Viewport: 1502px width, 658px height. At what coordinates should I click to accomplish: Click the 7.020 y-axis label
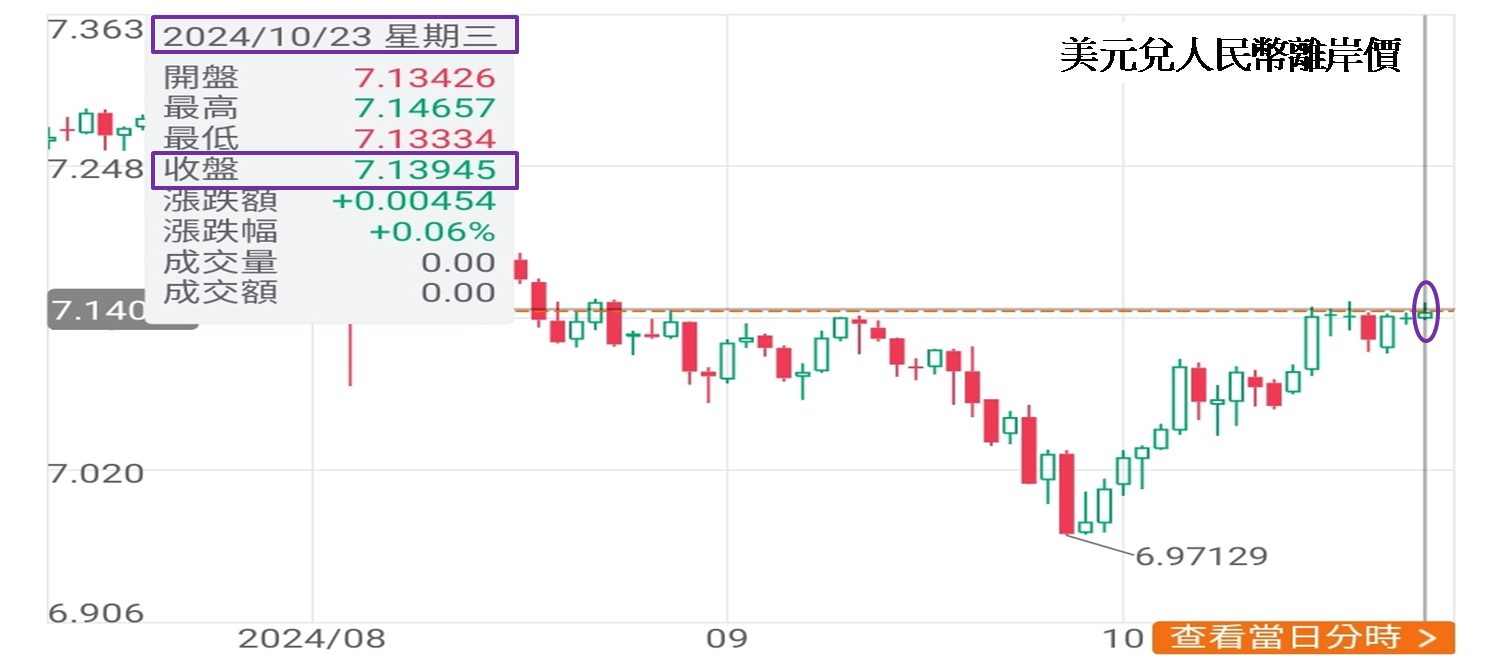tap(96, 471)
